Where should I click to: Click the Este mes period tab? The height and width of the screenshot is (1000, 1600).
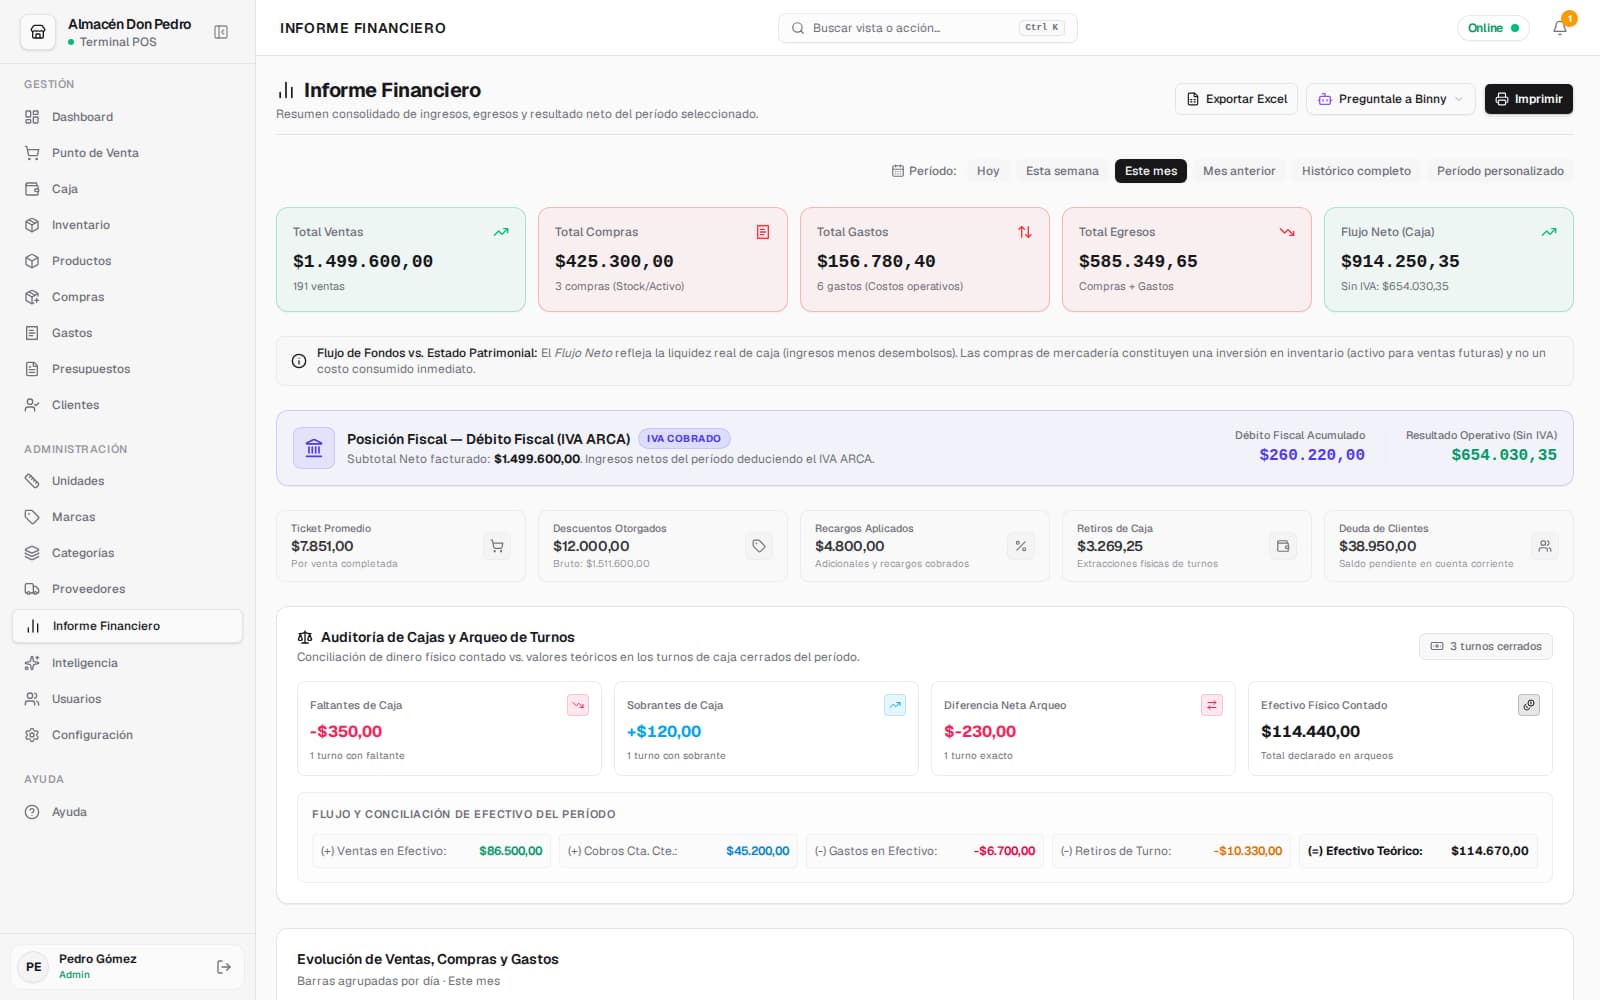click(1151, 171)
